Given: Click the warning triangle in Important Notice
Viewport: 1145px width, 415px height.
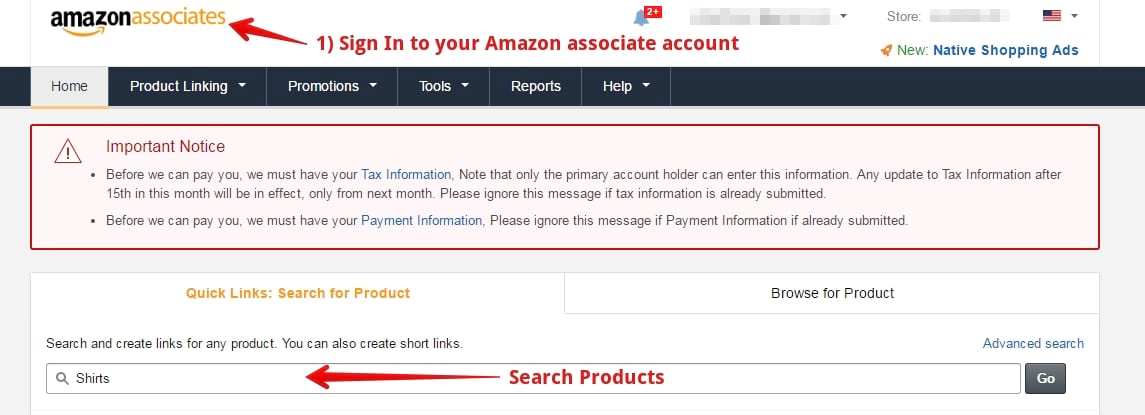Looking at the screenshot, I should pos(68,151).
